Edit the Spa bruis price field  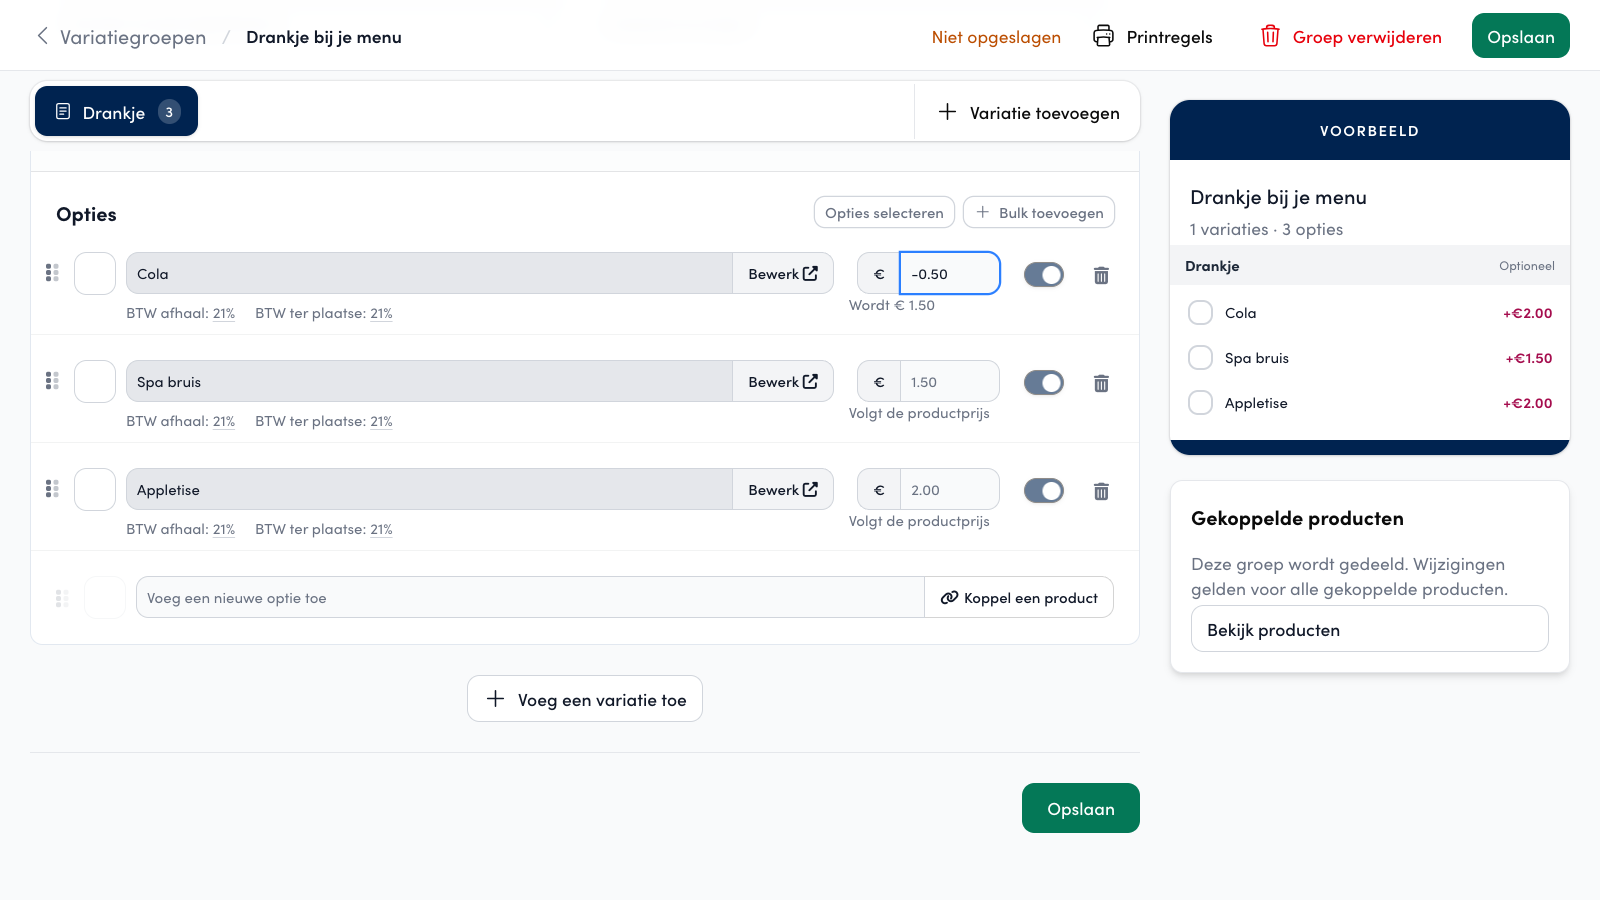pos(950,381)
